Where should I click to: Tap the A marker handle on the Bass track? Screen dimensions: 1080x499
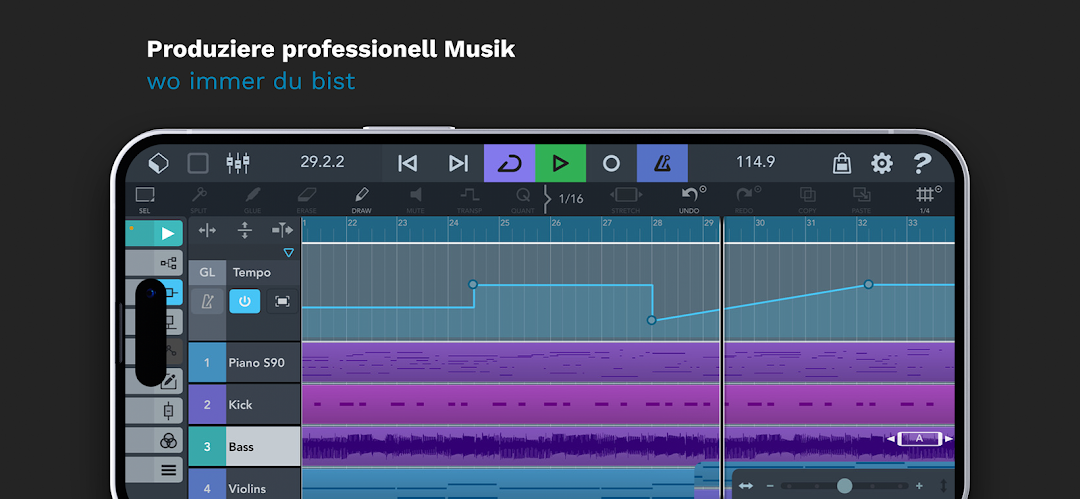920,438
